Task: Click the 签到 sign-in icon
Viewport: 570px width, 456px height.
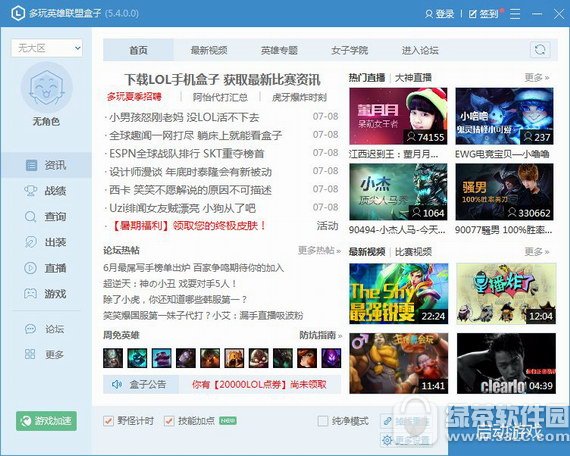Action: tap(473, 14)
